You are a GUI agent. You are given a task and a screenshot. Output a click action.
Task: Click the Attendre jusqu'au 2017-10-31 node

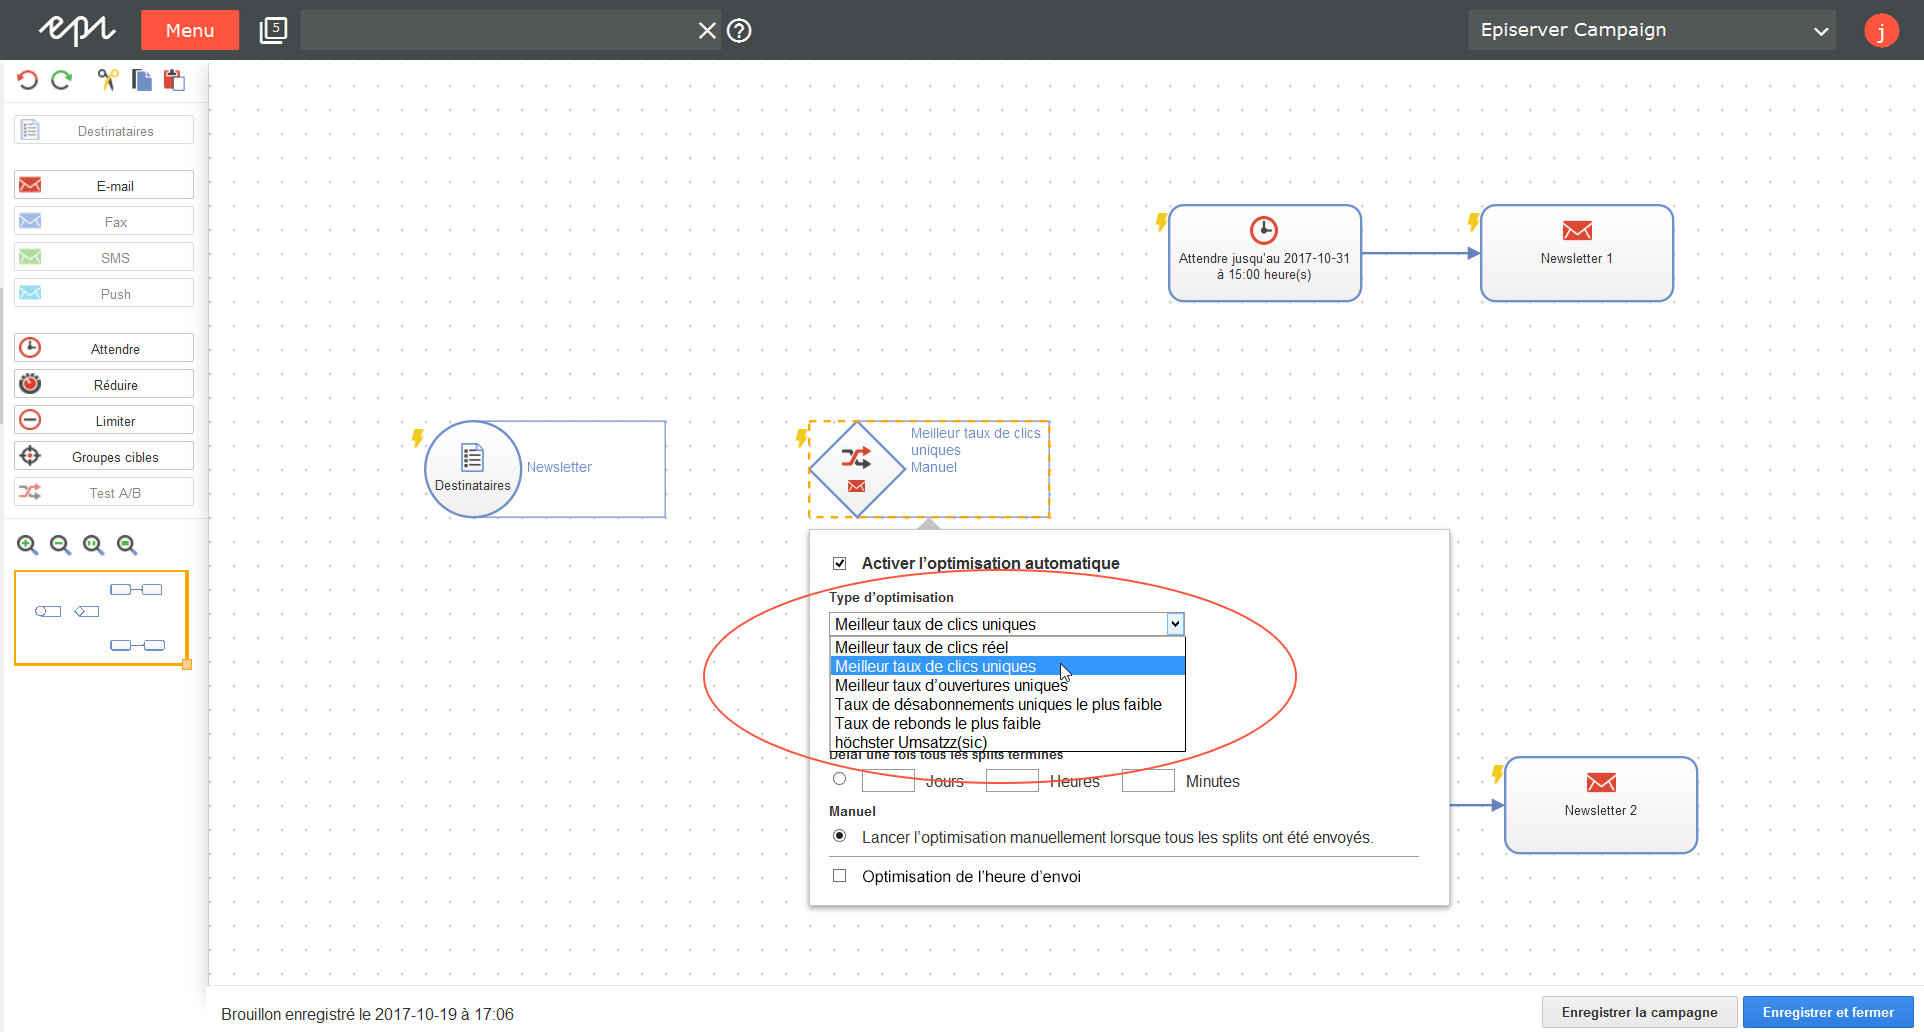[1265, 253]
